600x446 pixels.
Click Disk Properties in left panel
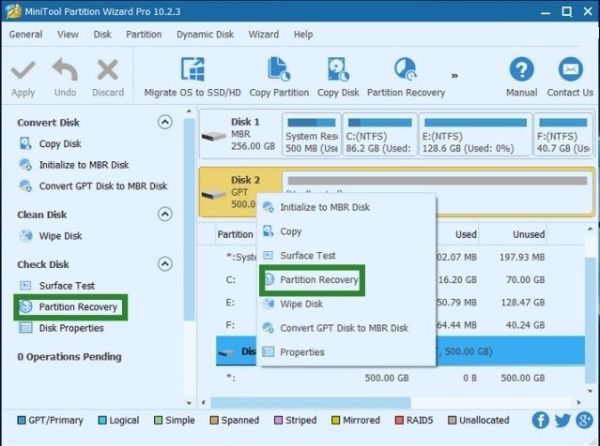tap(71, 328)
